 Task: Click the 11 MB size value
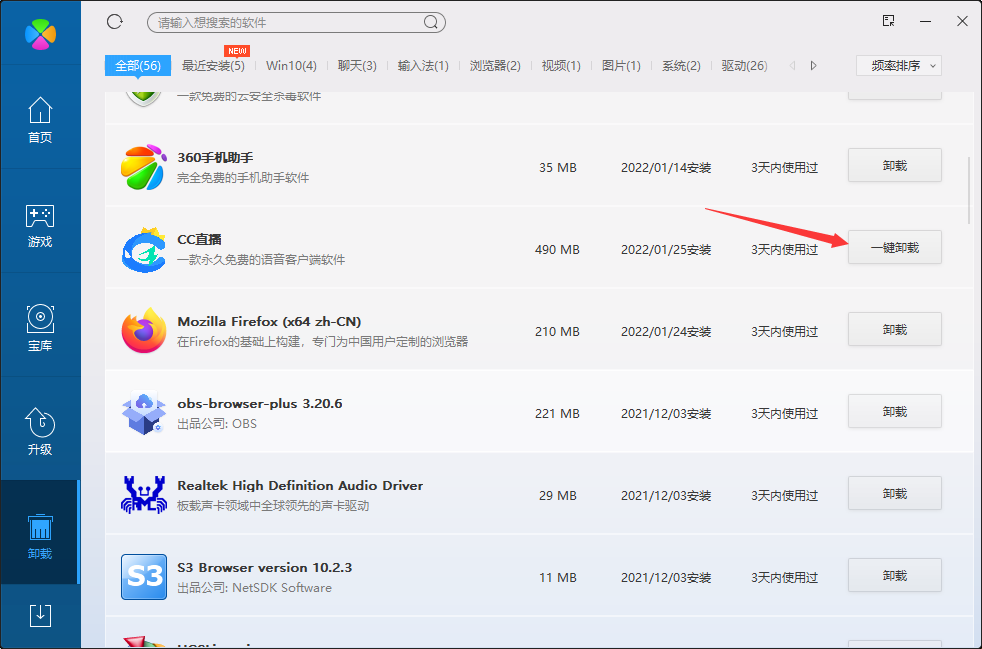(x=557, y=578)
